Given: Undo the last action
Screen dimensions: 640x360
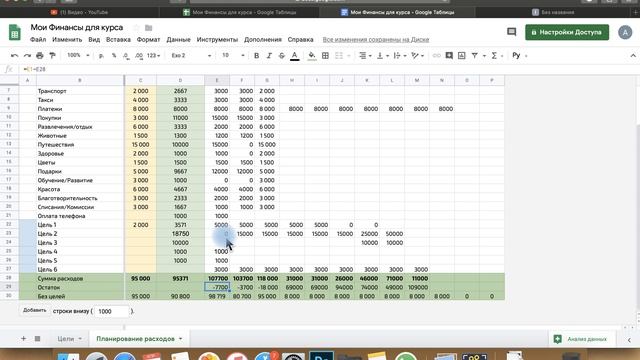Looking at the screenshot, I should [15, 56].
